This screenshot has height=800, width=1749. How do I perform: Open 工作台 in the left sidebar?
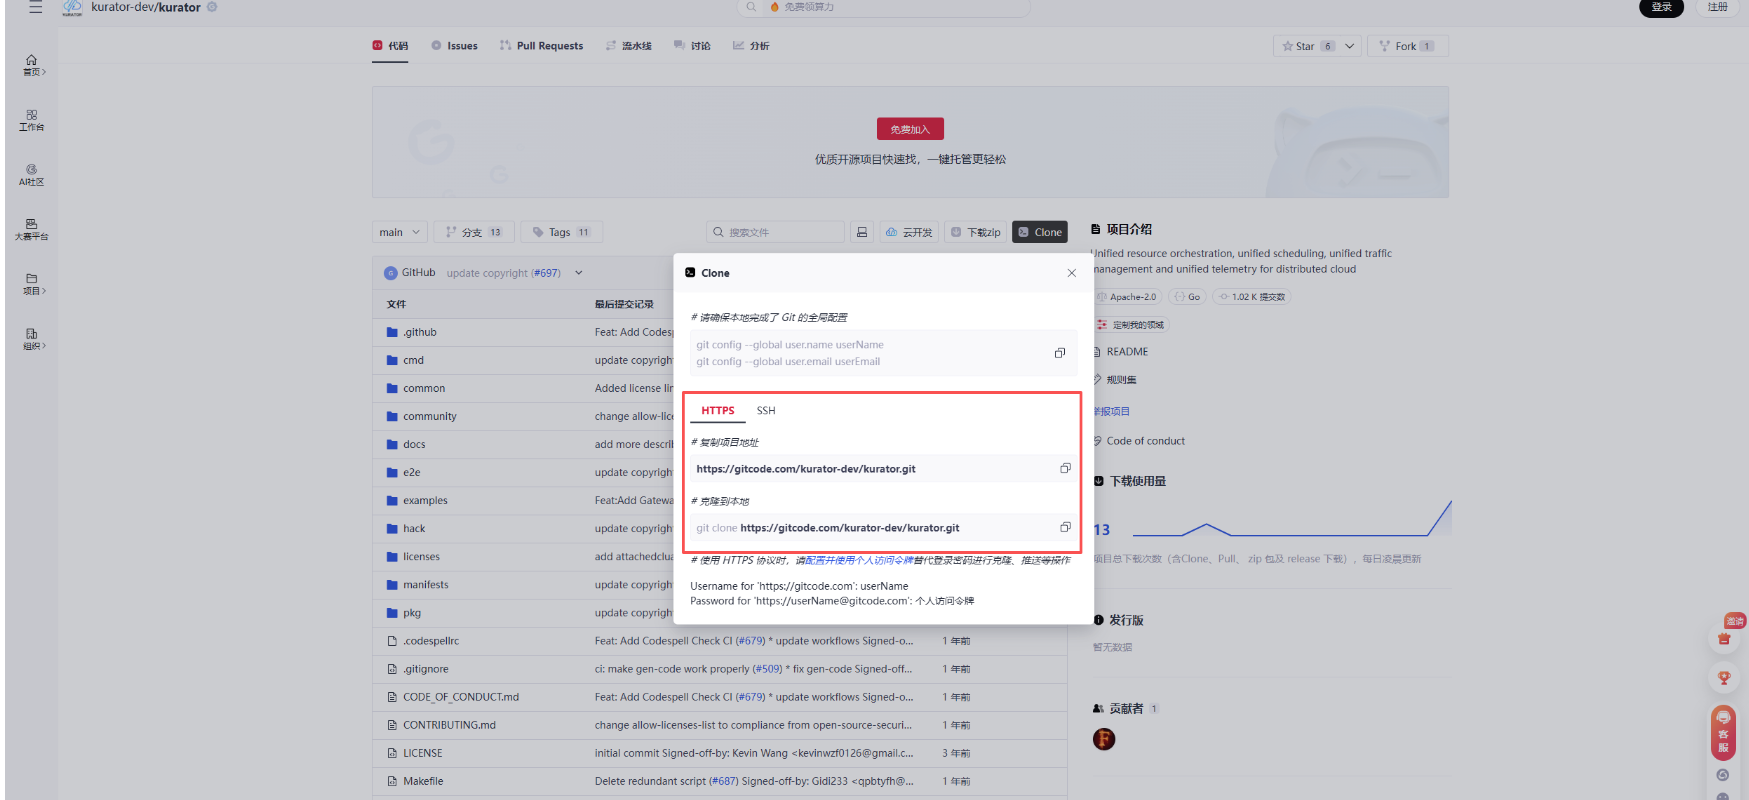(32, 120)
